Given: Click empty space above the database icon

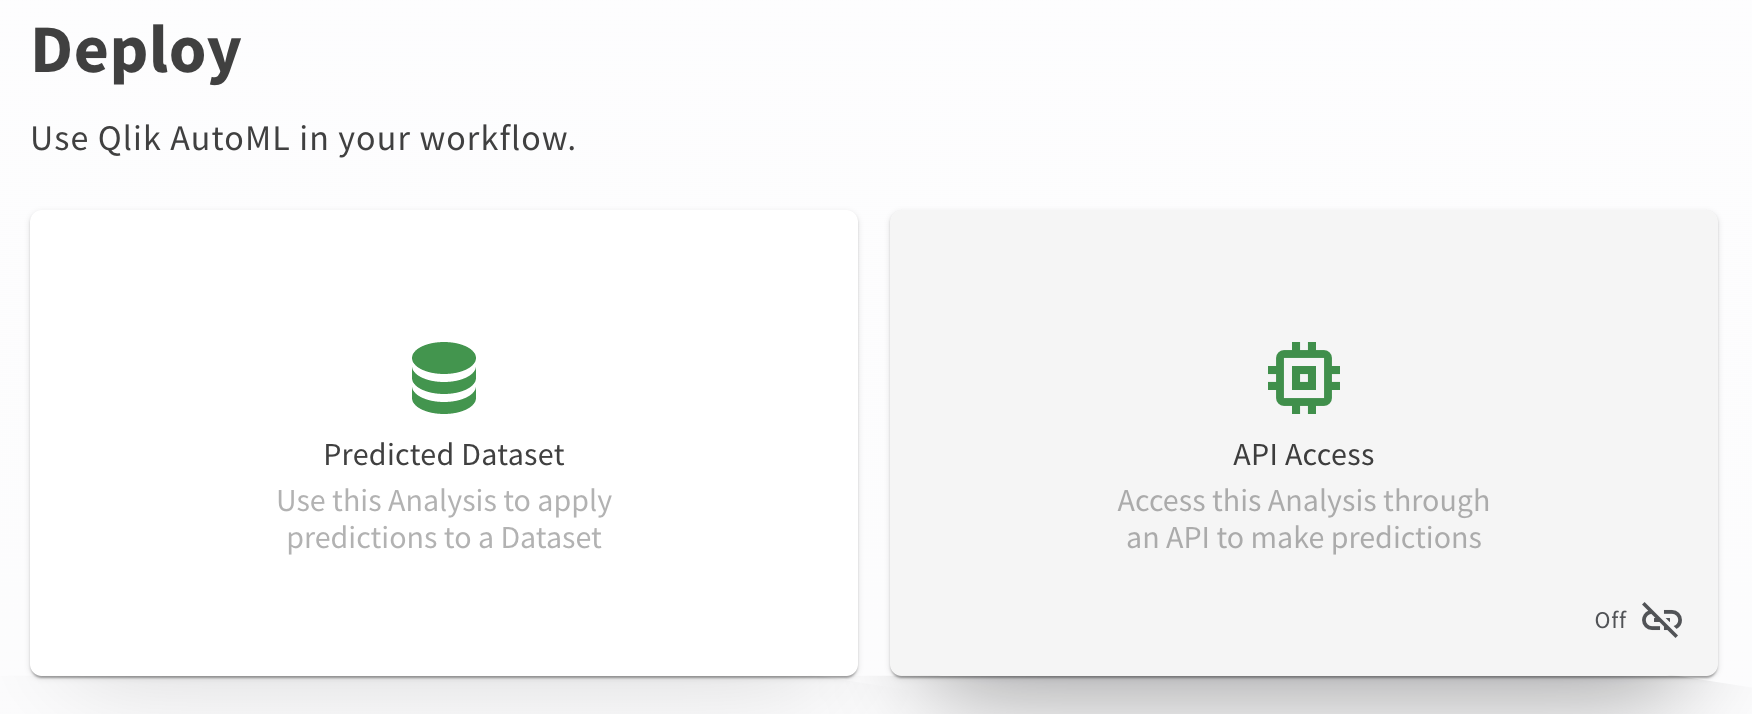Looking at the screenshot, I should [444, 275].
